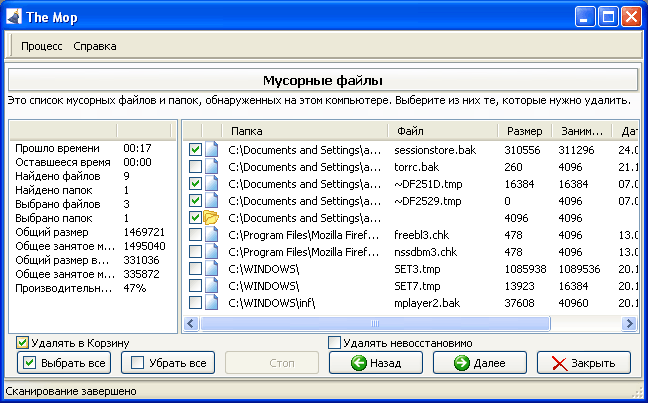Maximize The Mop window
The height and width of the screenshot is (403, 648).
(x=608, y=17)
